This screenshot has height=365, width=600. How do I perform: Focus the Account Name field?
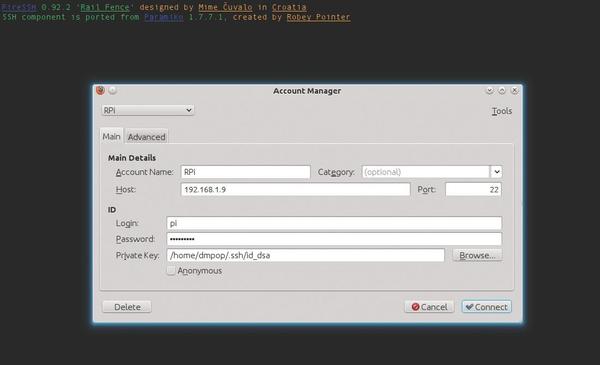(x=245, y=172)
